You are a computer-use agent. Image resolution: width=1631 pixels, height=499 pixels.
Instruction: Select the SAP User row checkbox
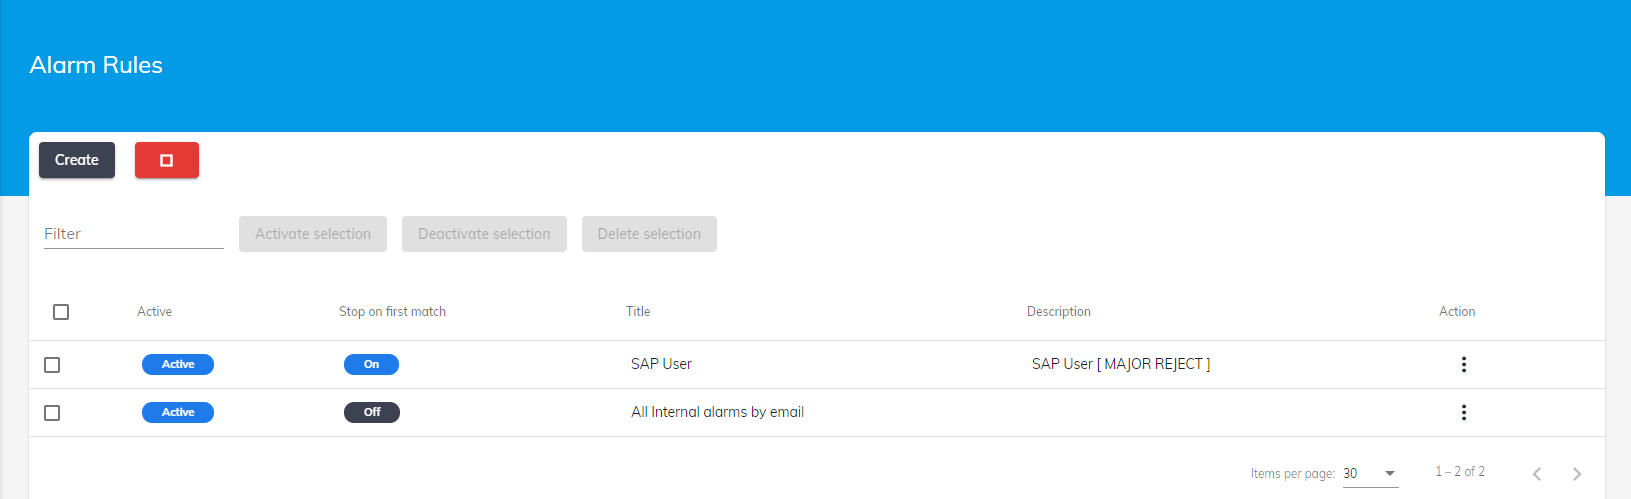tap(52, 365)
